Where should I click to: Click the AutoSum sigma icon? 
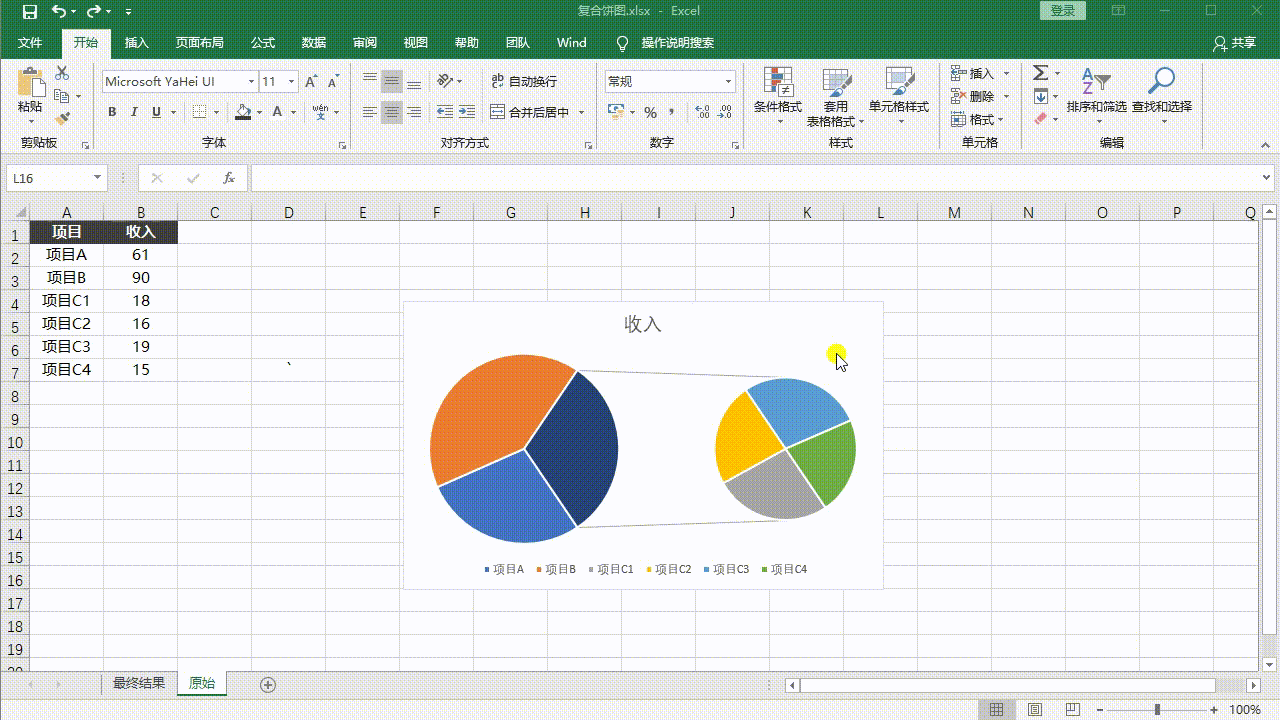coord(1041,73)
